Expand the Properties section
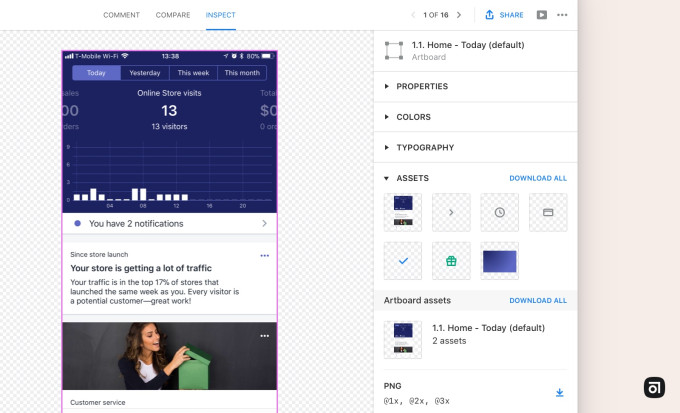The width and height of the screenshot is (680, 413). point(421,86)
